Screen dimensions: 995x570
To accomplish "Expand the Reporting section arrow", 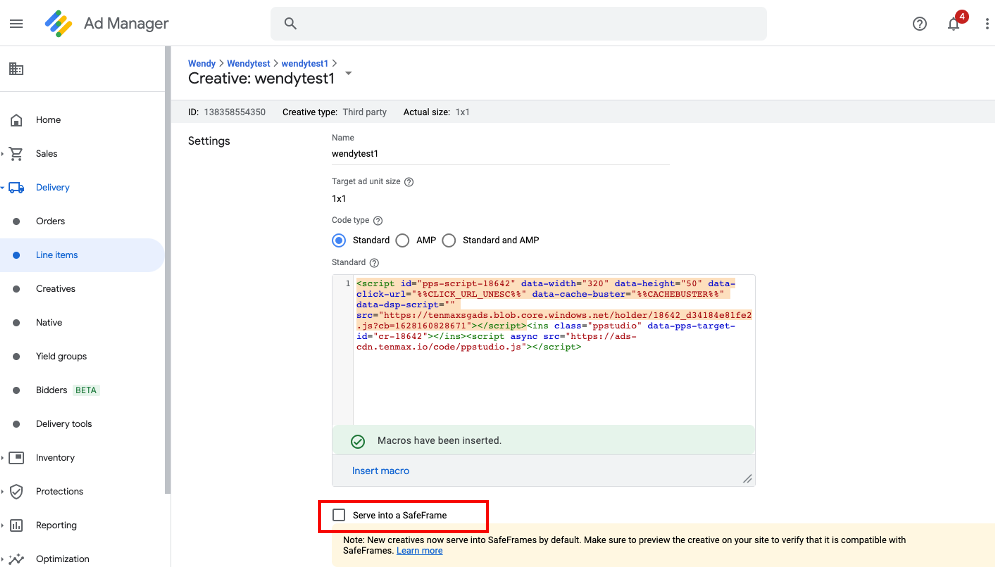I will point(3,525).
